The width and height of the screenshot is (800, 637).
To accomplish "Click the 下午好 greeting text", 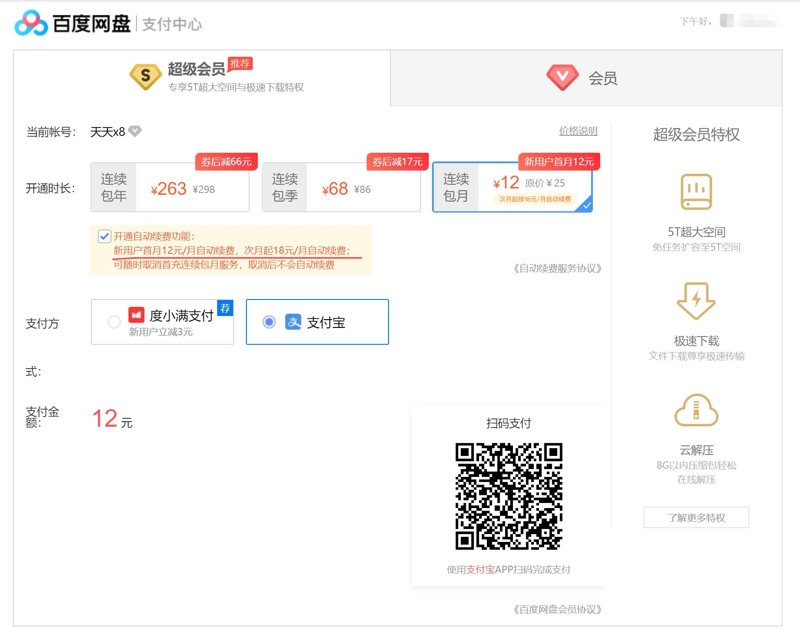I will [695, 21].
